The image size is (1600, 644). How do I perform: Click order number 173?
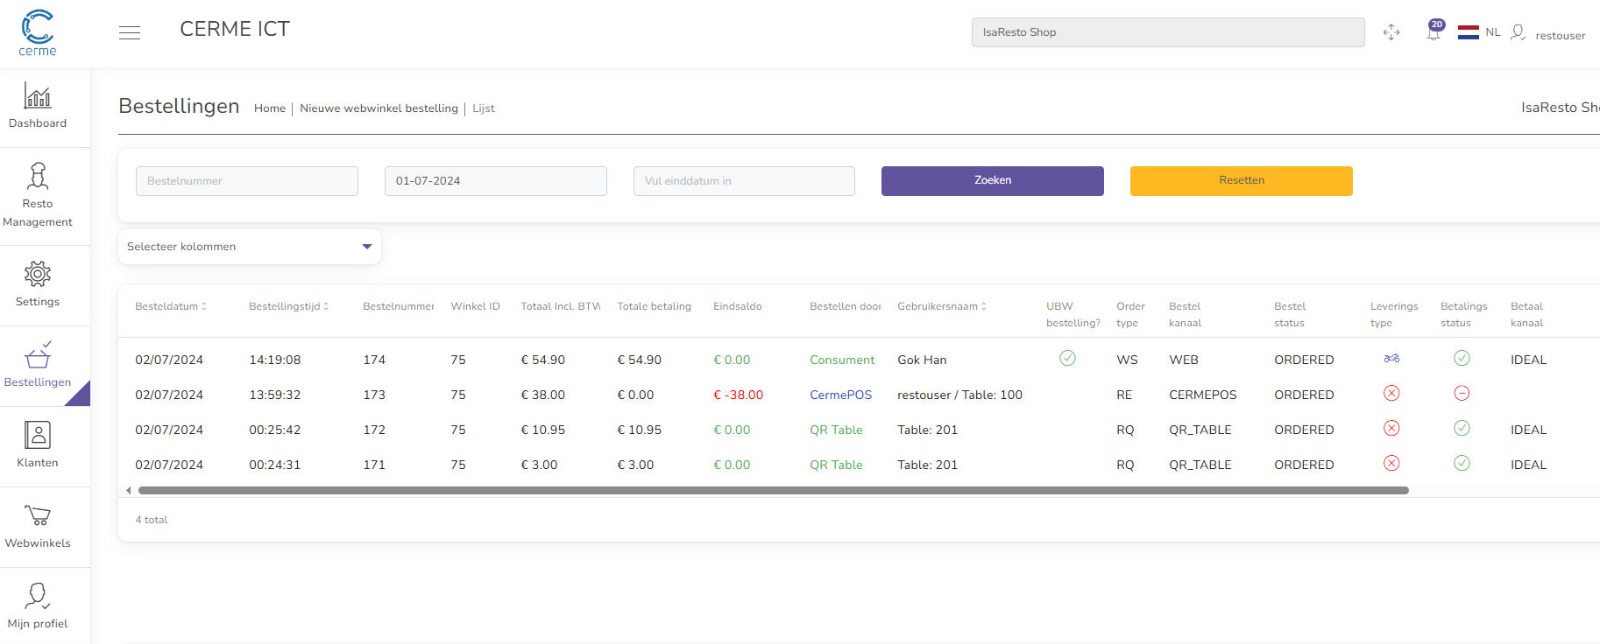tap(374, 395)
